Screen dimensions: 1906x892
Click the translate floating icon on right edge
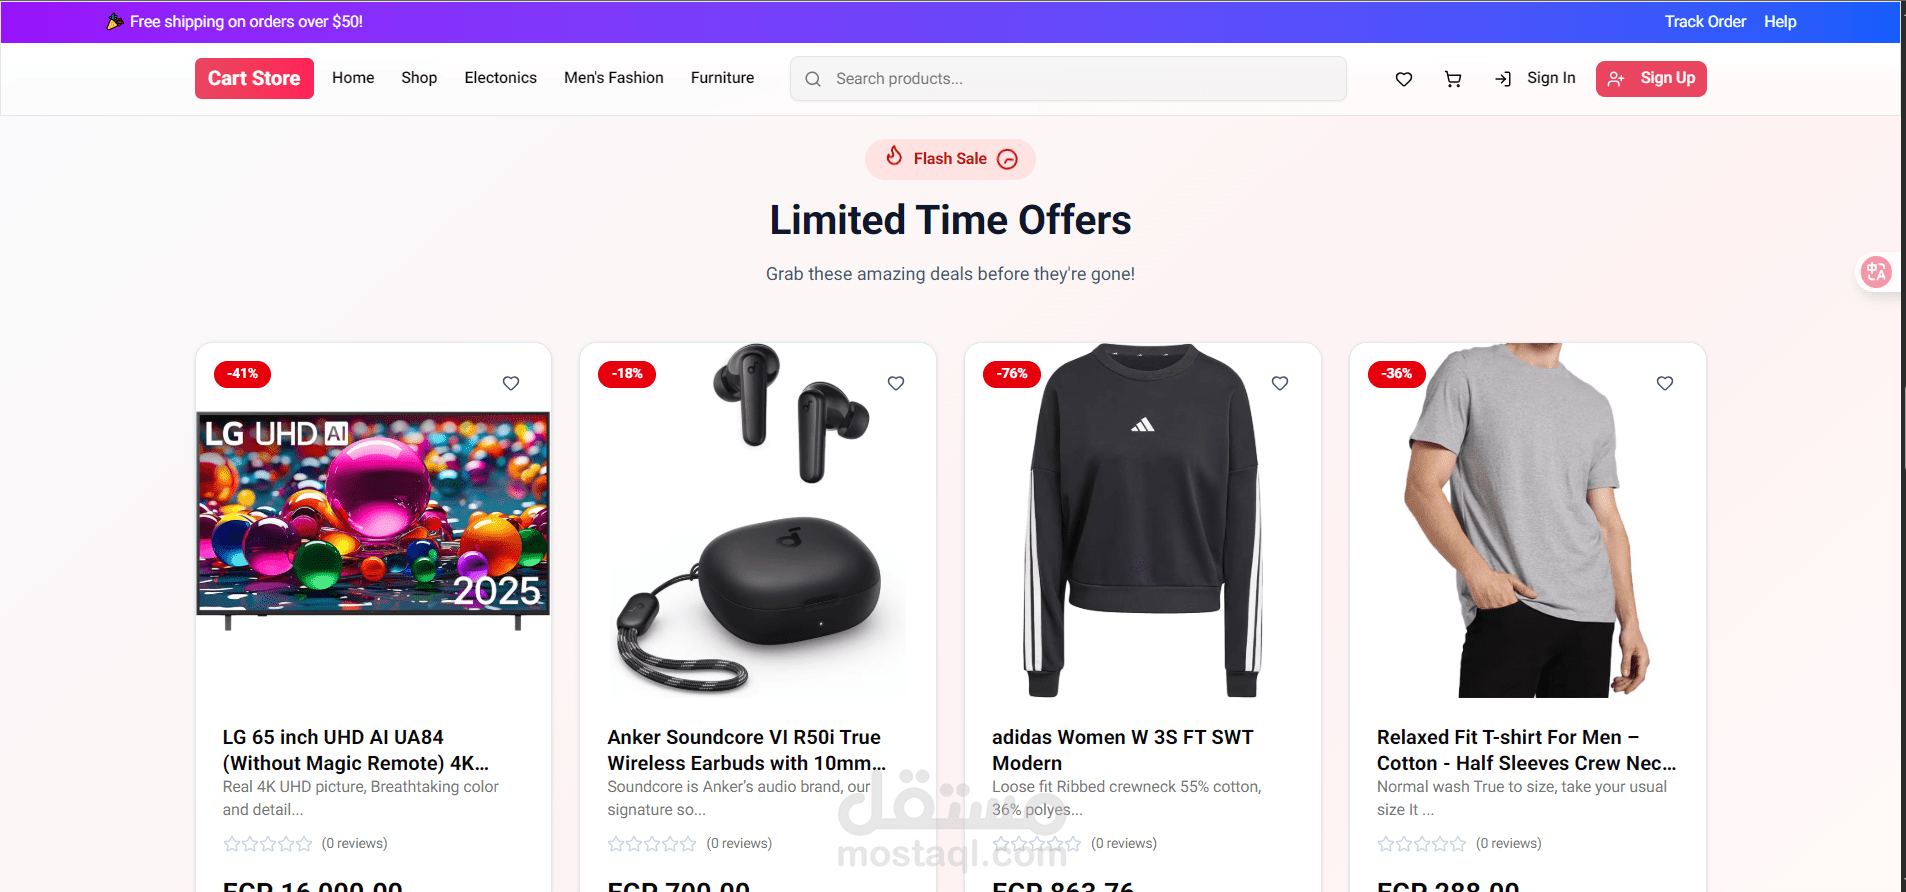pyautogui.click(x=1876, y=271)
